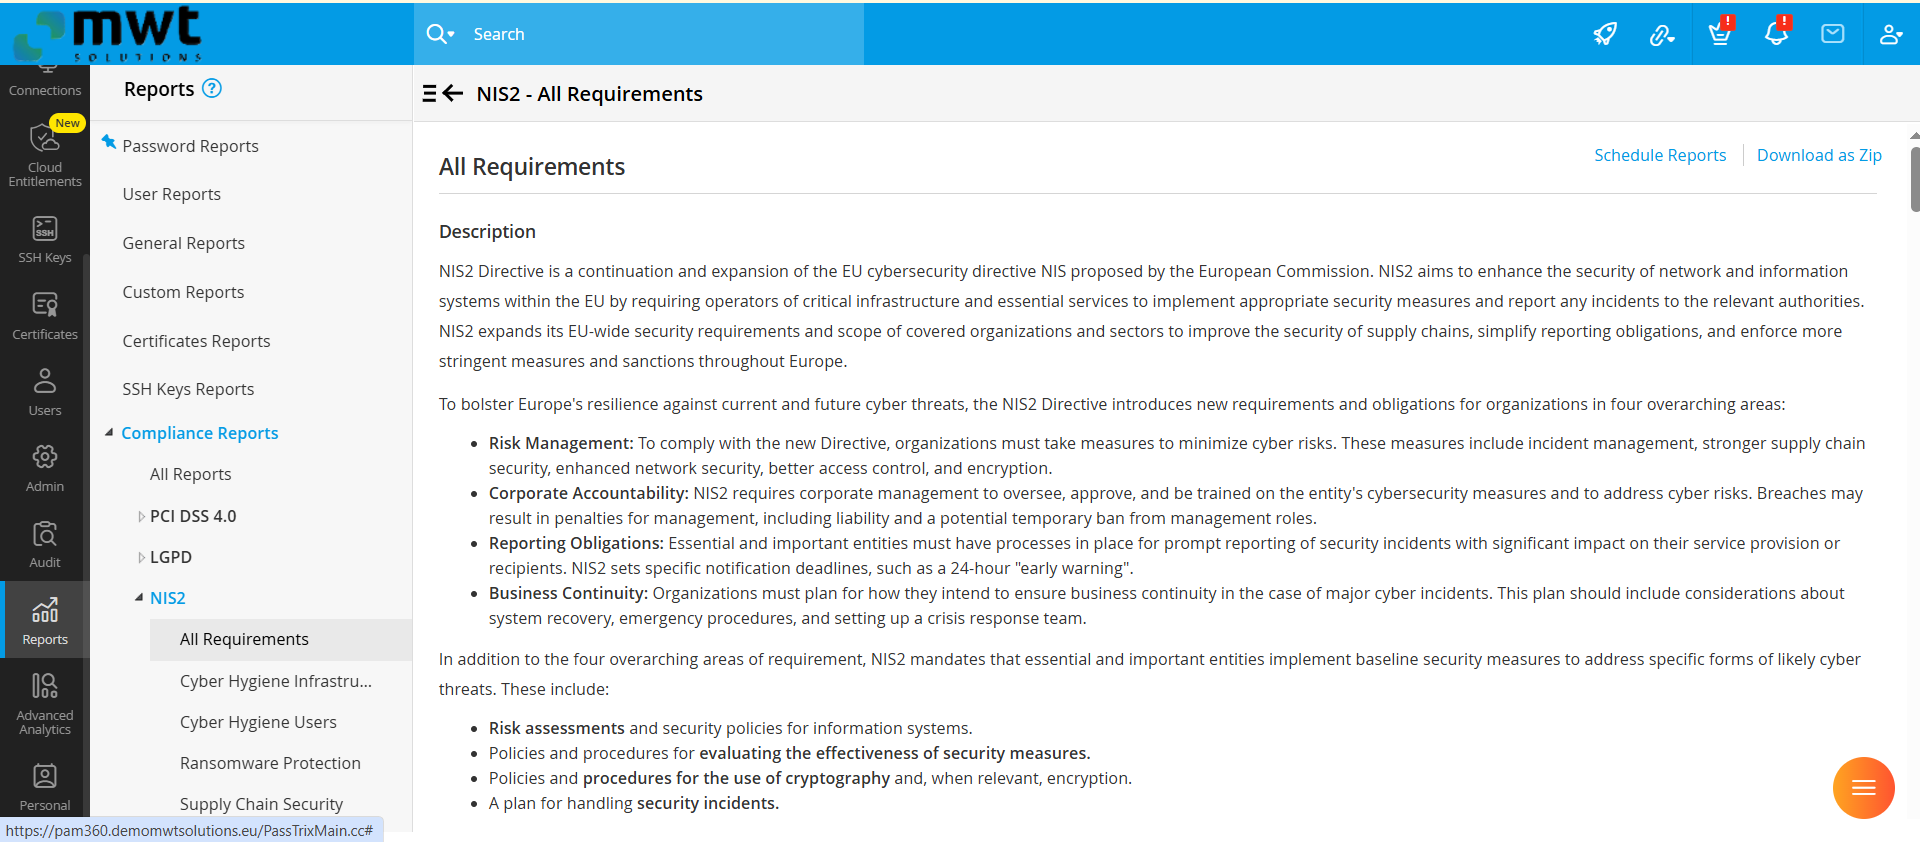Open the search dropdown arrow
The height and width of the screenshot is (842, 1920).
pos(451,34)
